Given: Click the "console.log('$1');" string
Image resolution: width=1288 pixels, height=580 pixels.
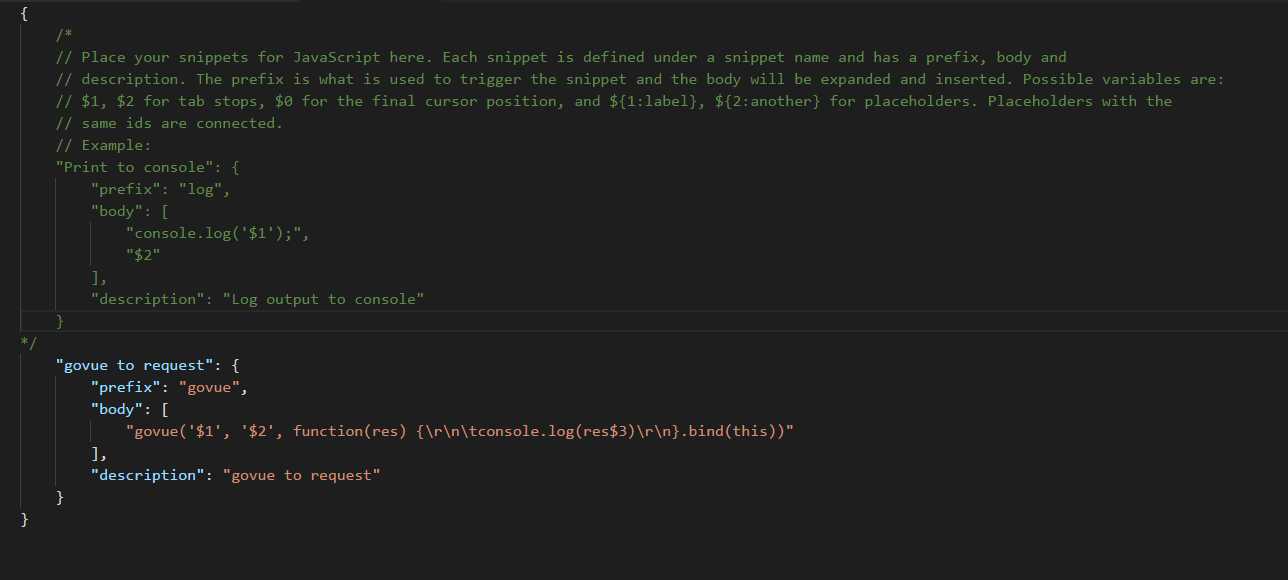Looking at the screenshot, I should coord(213,233).
